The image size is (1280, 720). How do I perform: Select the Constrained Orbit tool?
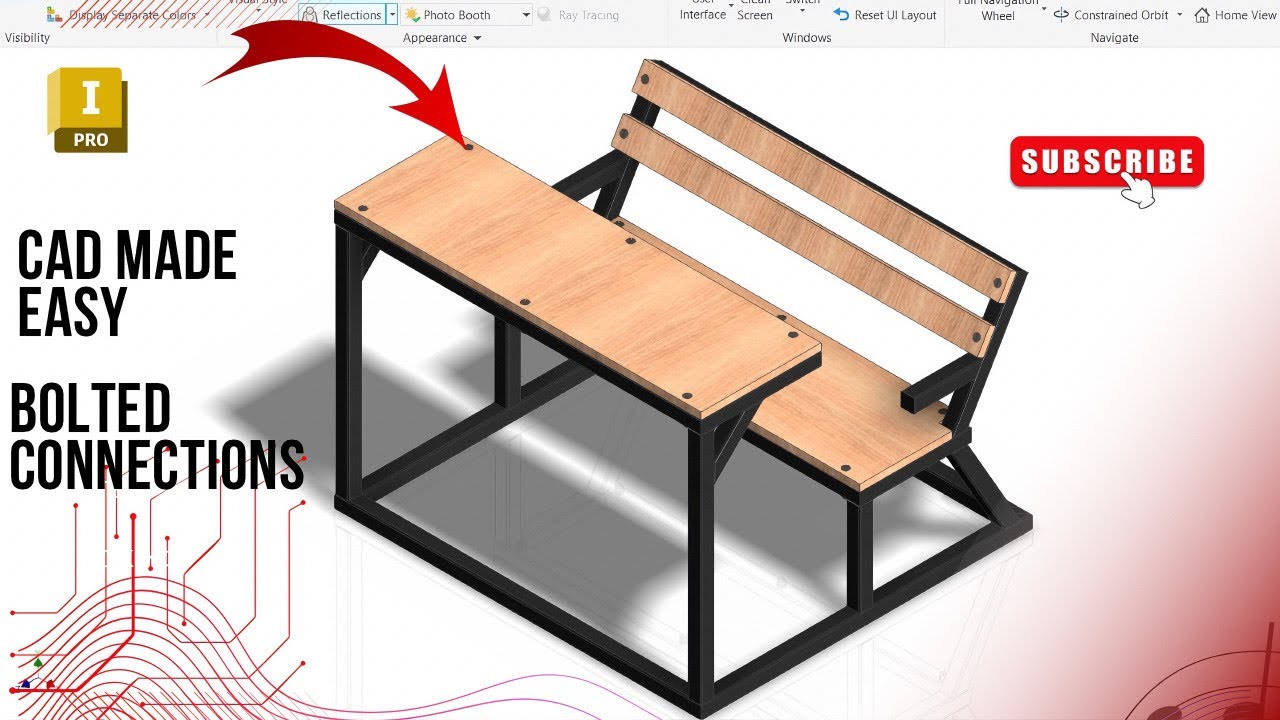(x=1111, y=15)
